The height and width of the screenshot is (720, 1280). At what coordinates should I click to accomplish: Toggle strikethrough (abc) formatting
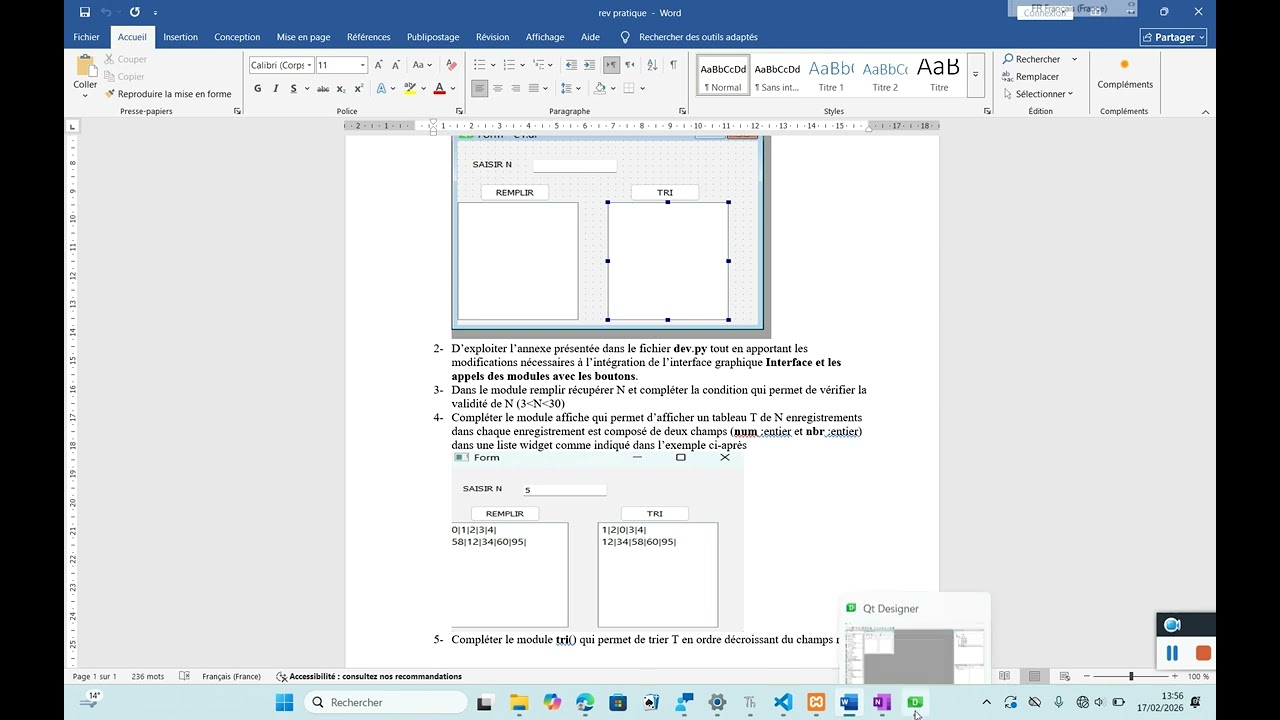323,88
